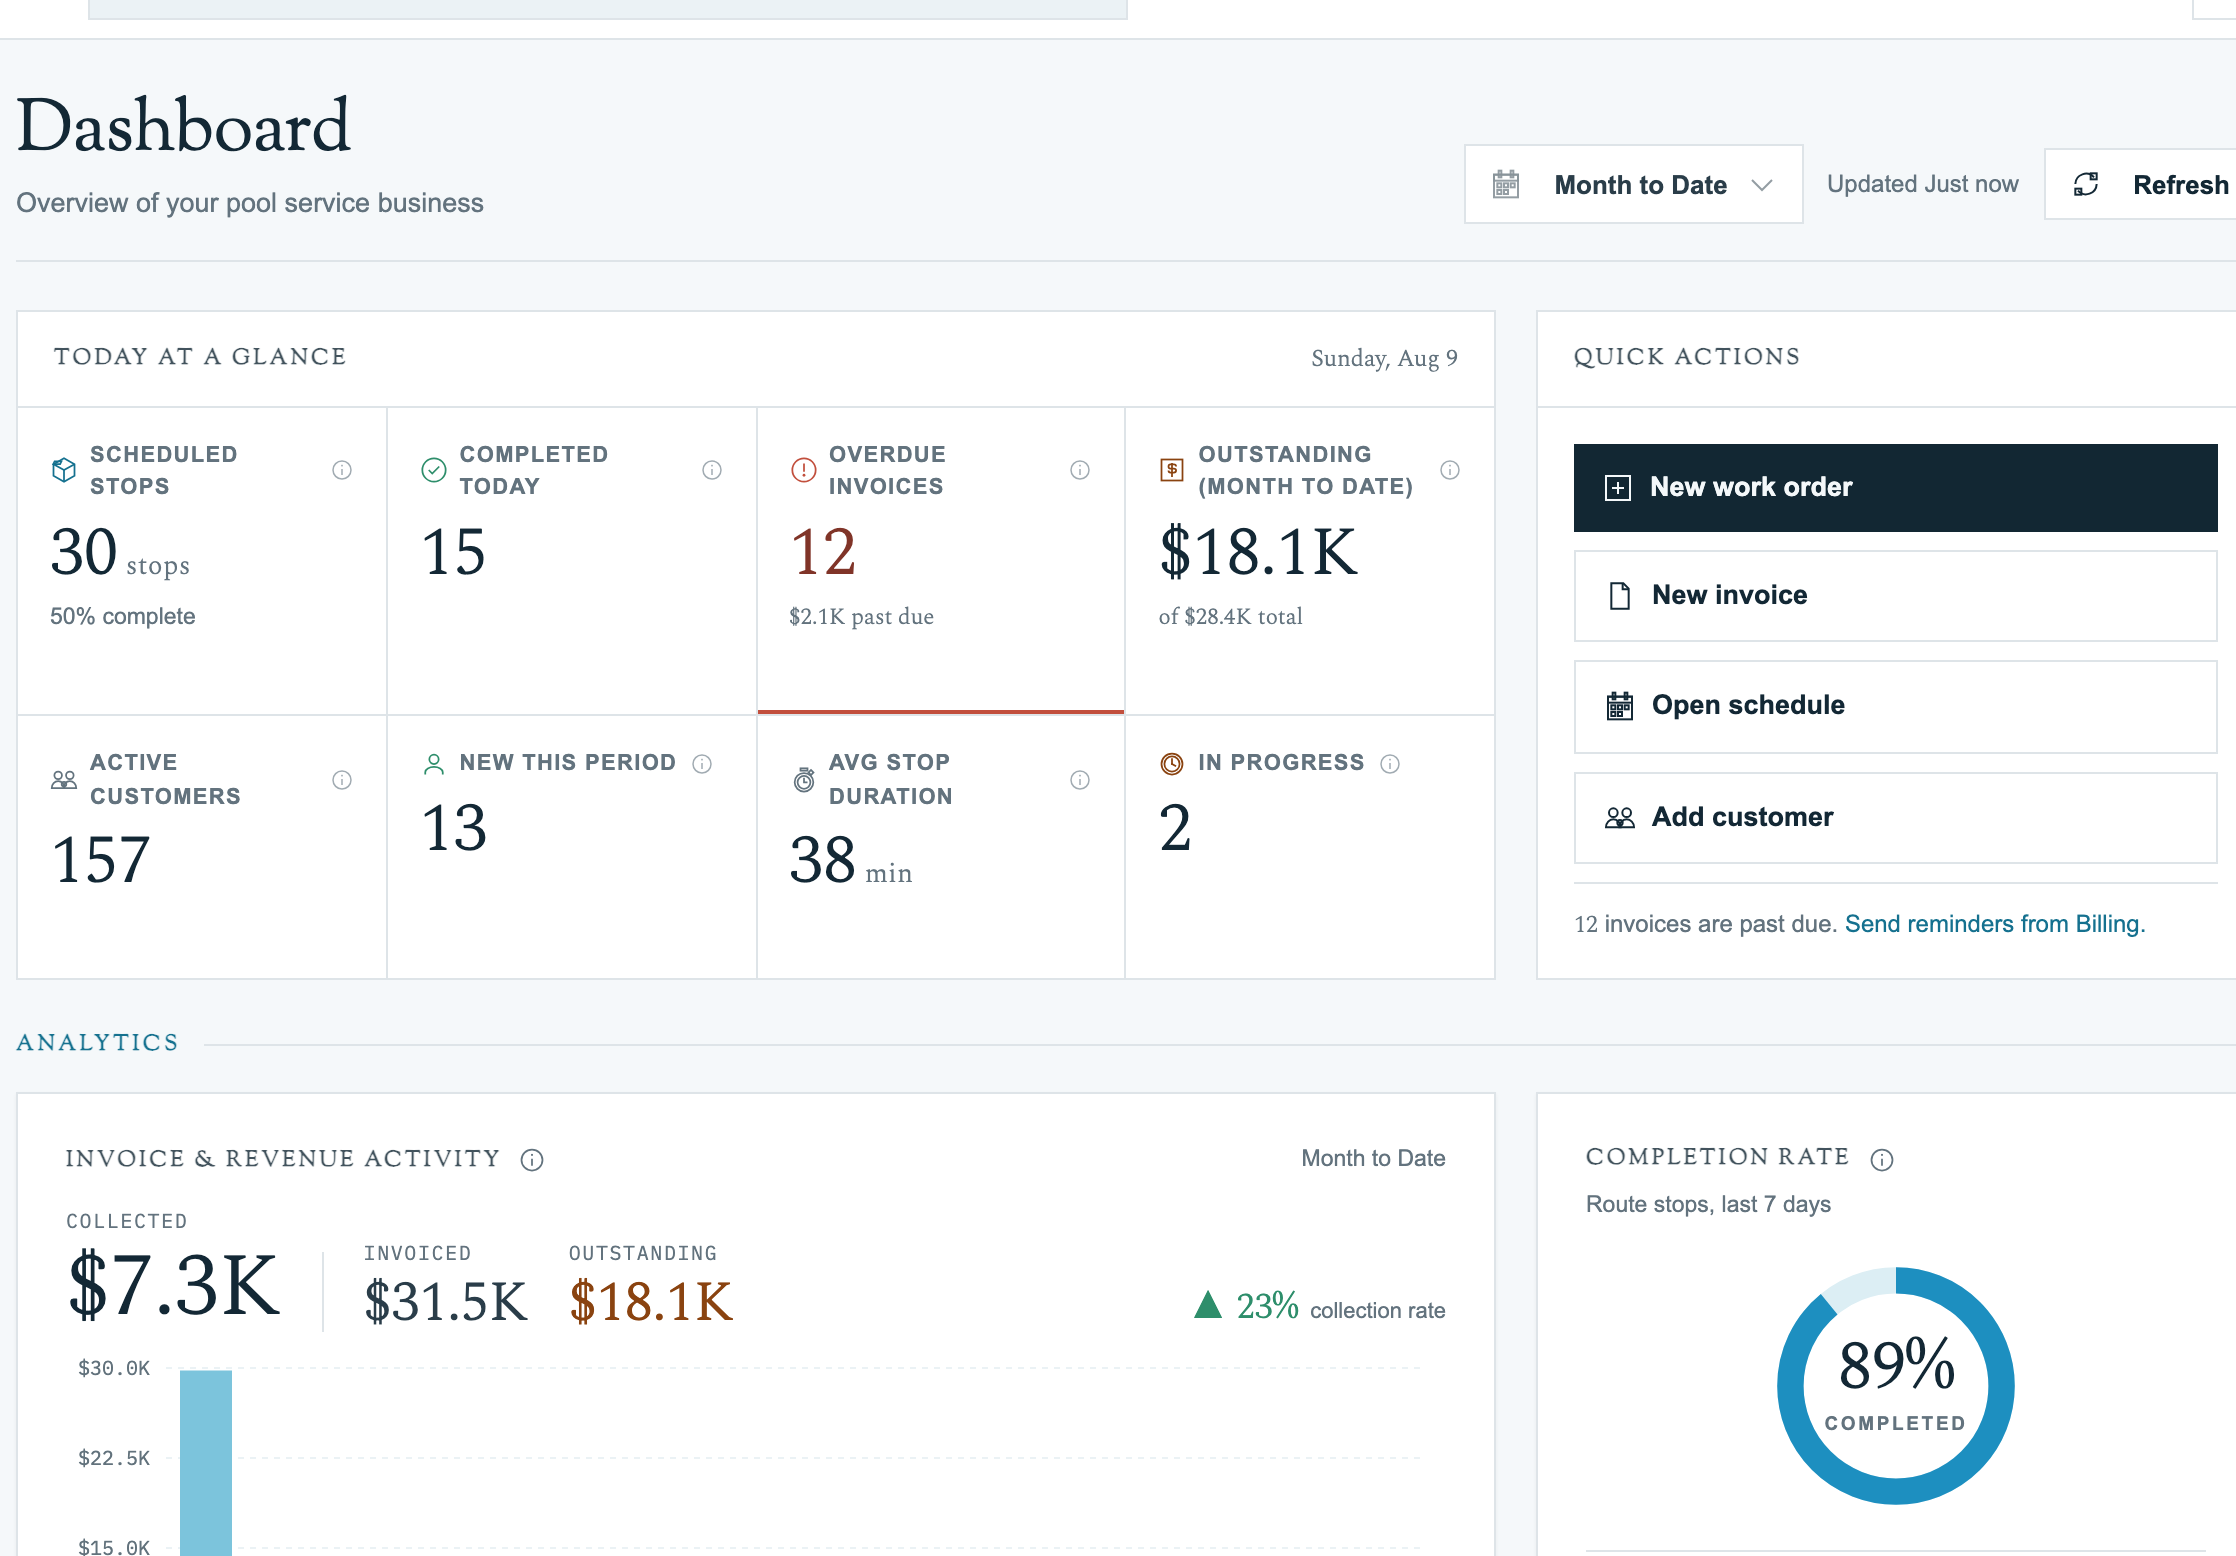Click the overdue invoices count 12
This screenshot has height=1556, width=2236.
pos(823,553)
